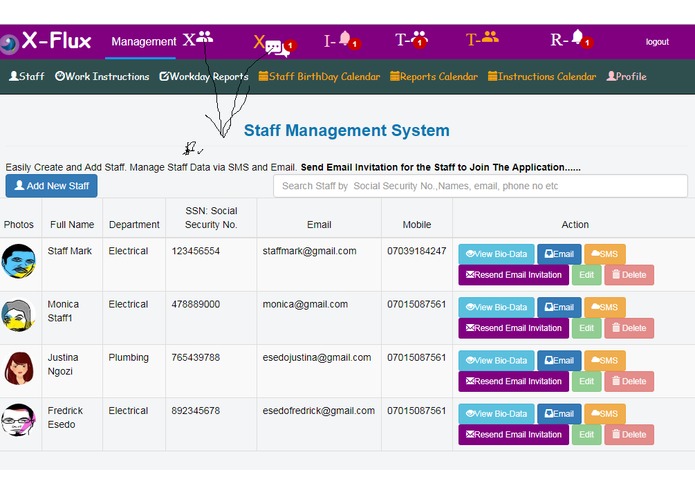The width and height of the screenshot is (695, 494).
Task: Edit the Staff Mark record
Action: pyautogui.click(x=586, y=275)
